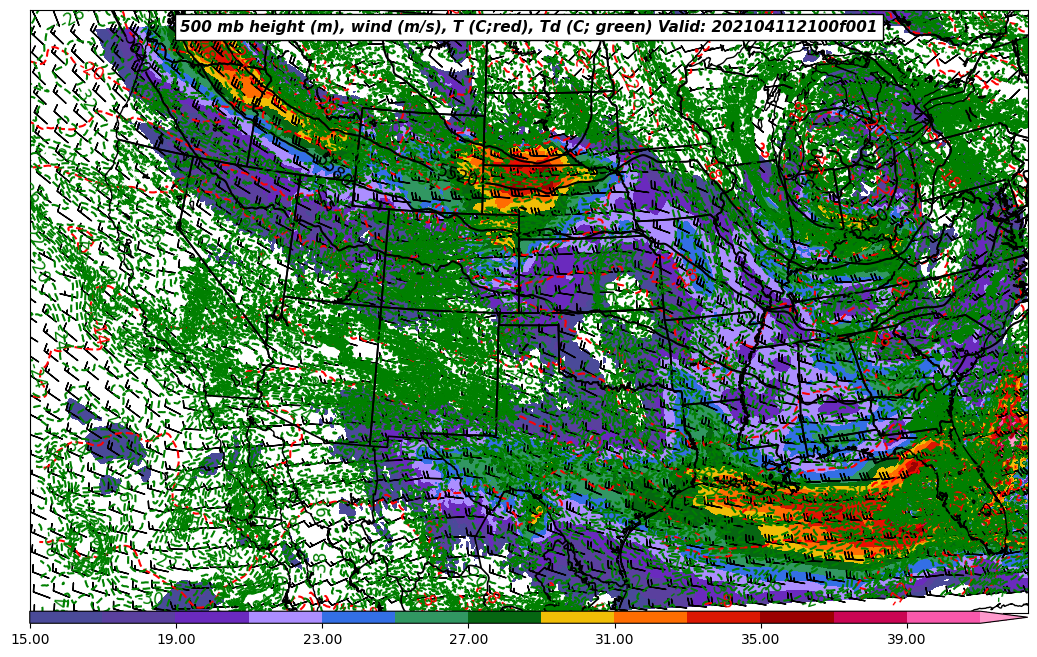Viewport: 1037px width, 657px height.
Task: Click the 15.00 colorbar tick label
Action: pyautogui.click(x=30, y=639)
